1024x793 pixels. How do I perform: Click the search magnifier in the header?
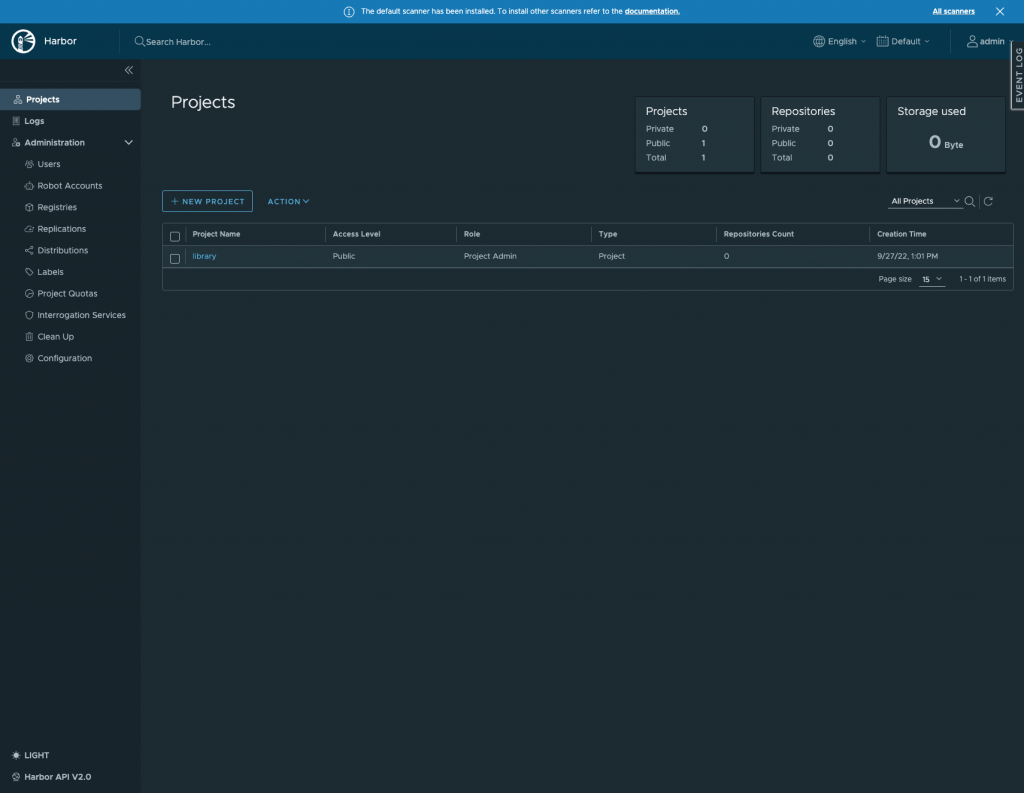tap(139, 41)
